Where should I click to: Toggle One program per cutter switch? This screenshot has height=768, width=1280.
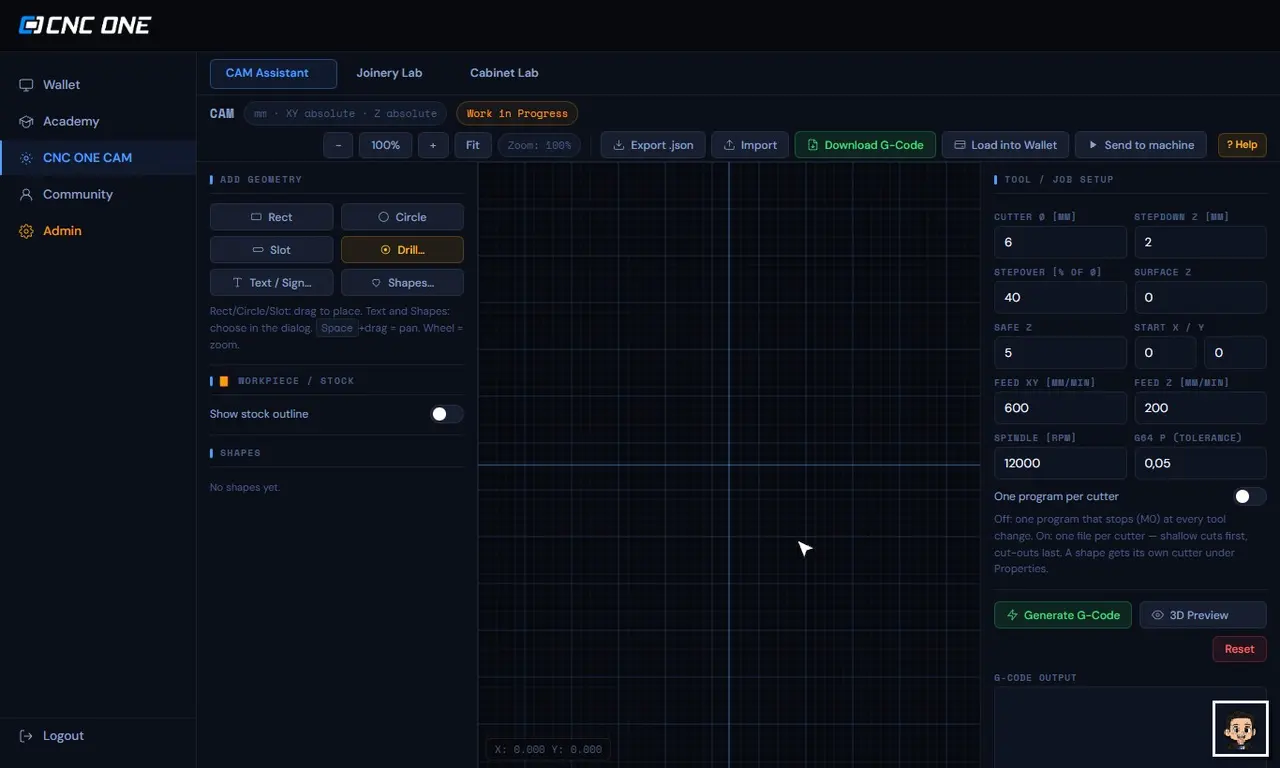coord(1250,496)
